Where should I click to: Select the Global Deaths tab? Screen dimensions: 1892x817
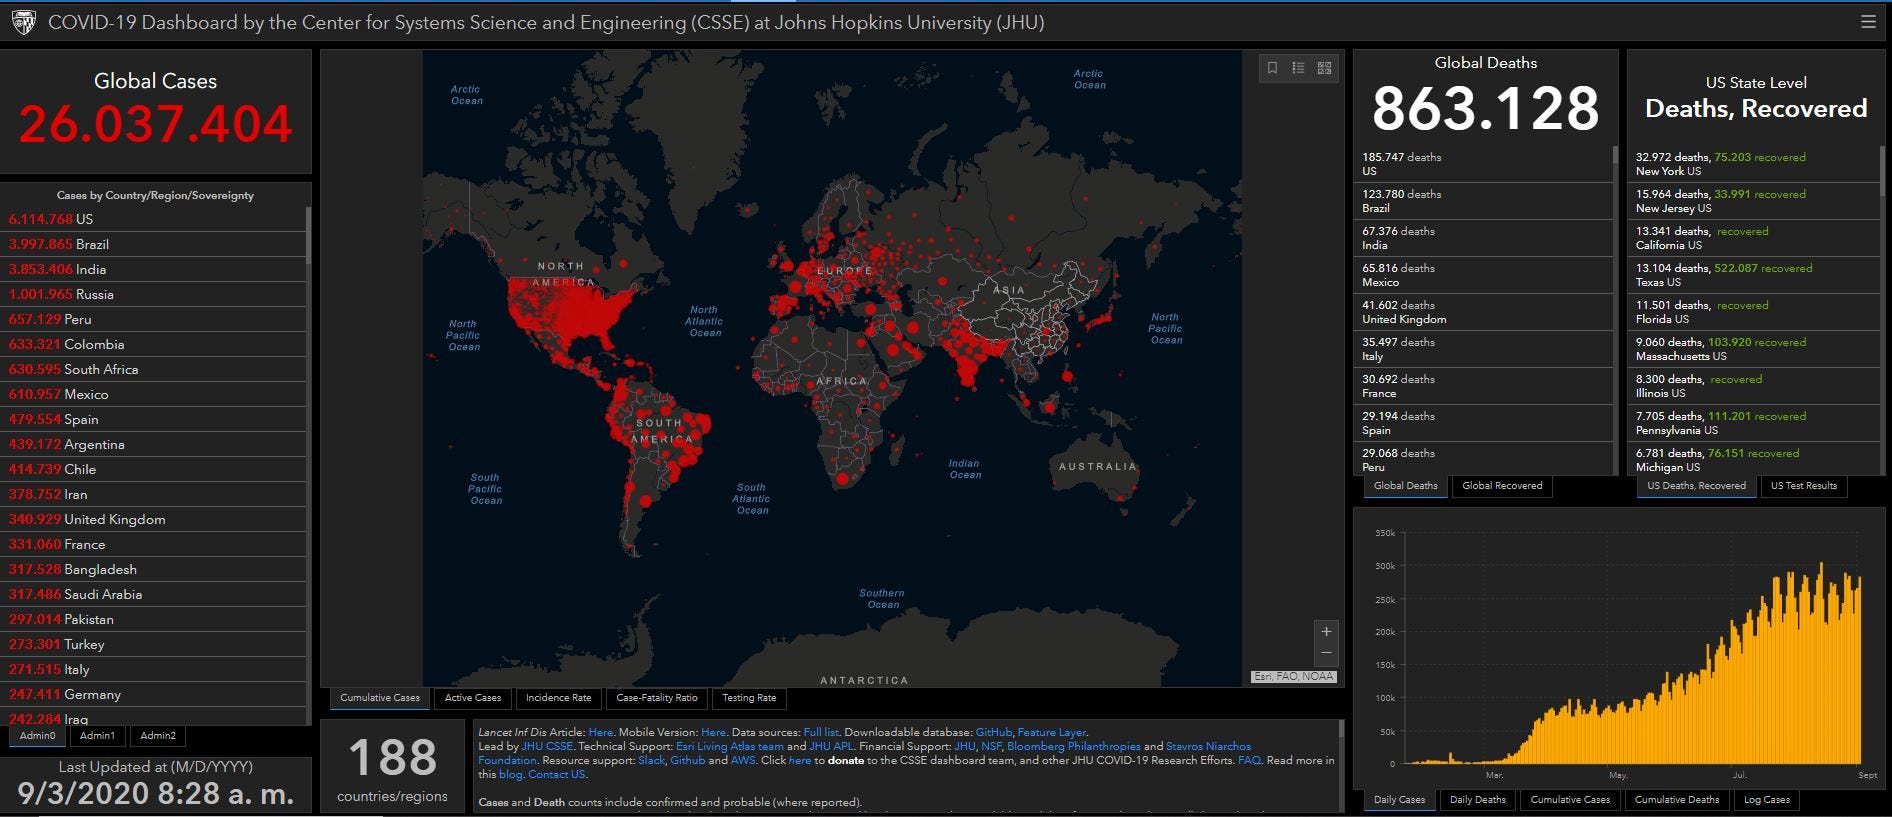[1406, 486]
